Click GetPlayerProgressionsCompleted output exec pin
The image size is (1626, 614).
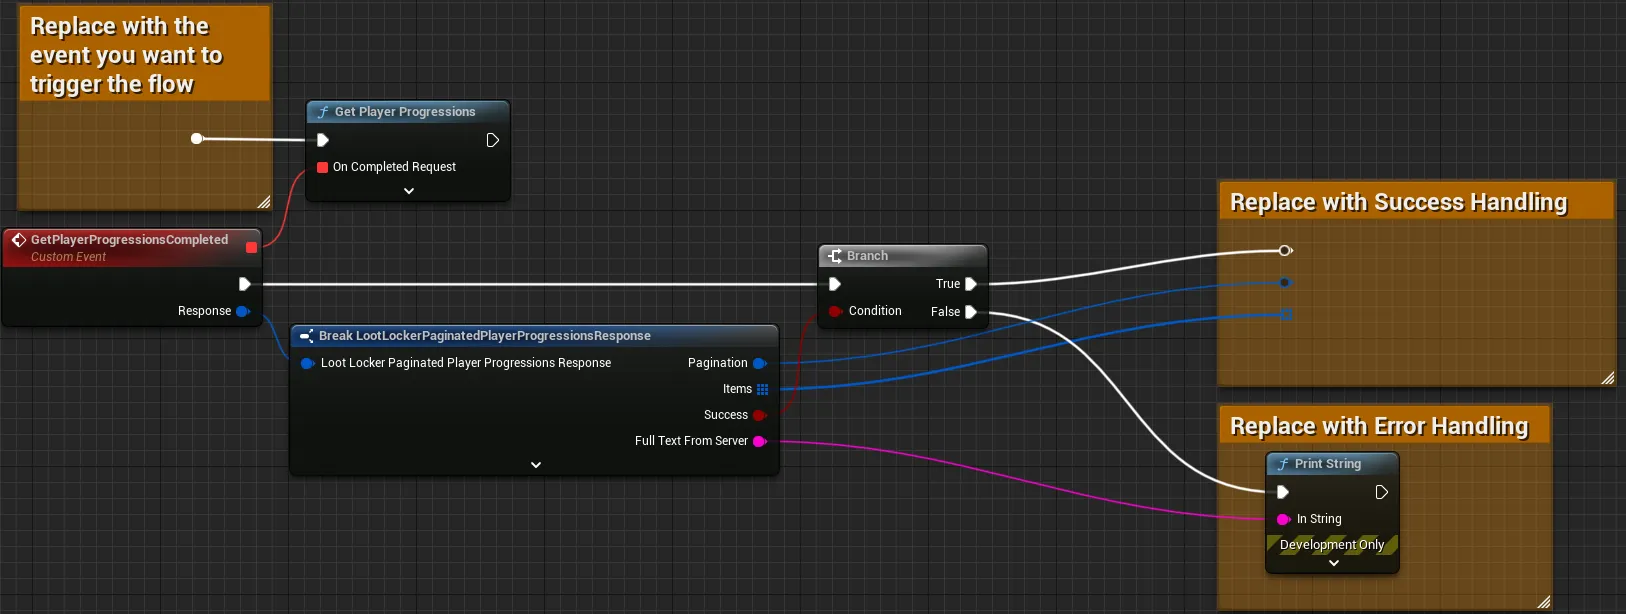point(244,284)
